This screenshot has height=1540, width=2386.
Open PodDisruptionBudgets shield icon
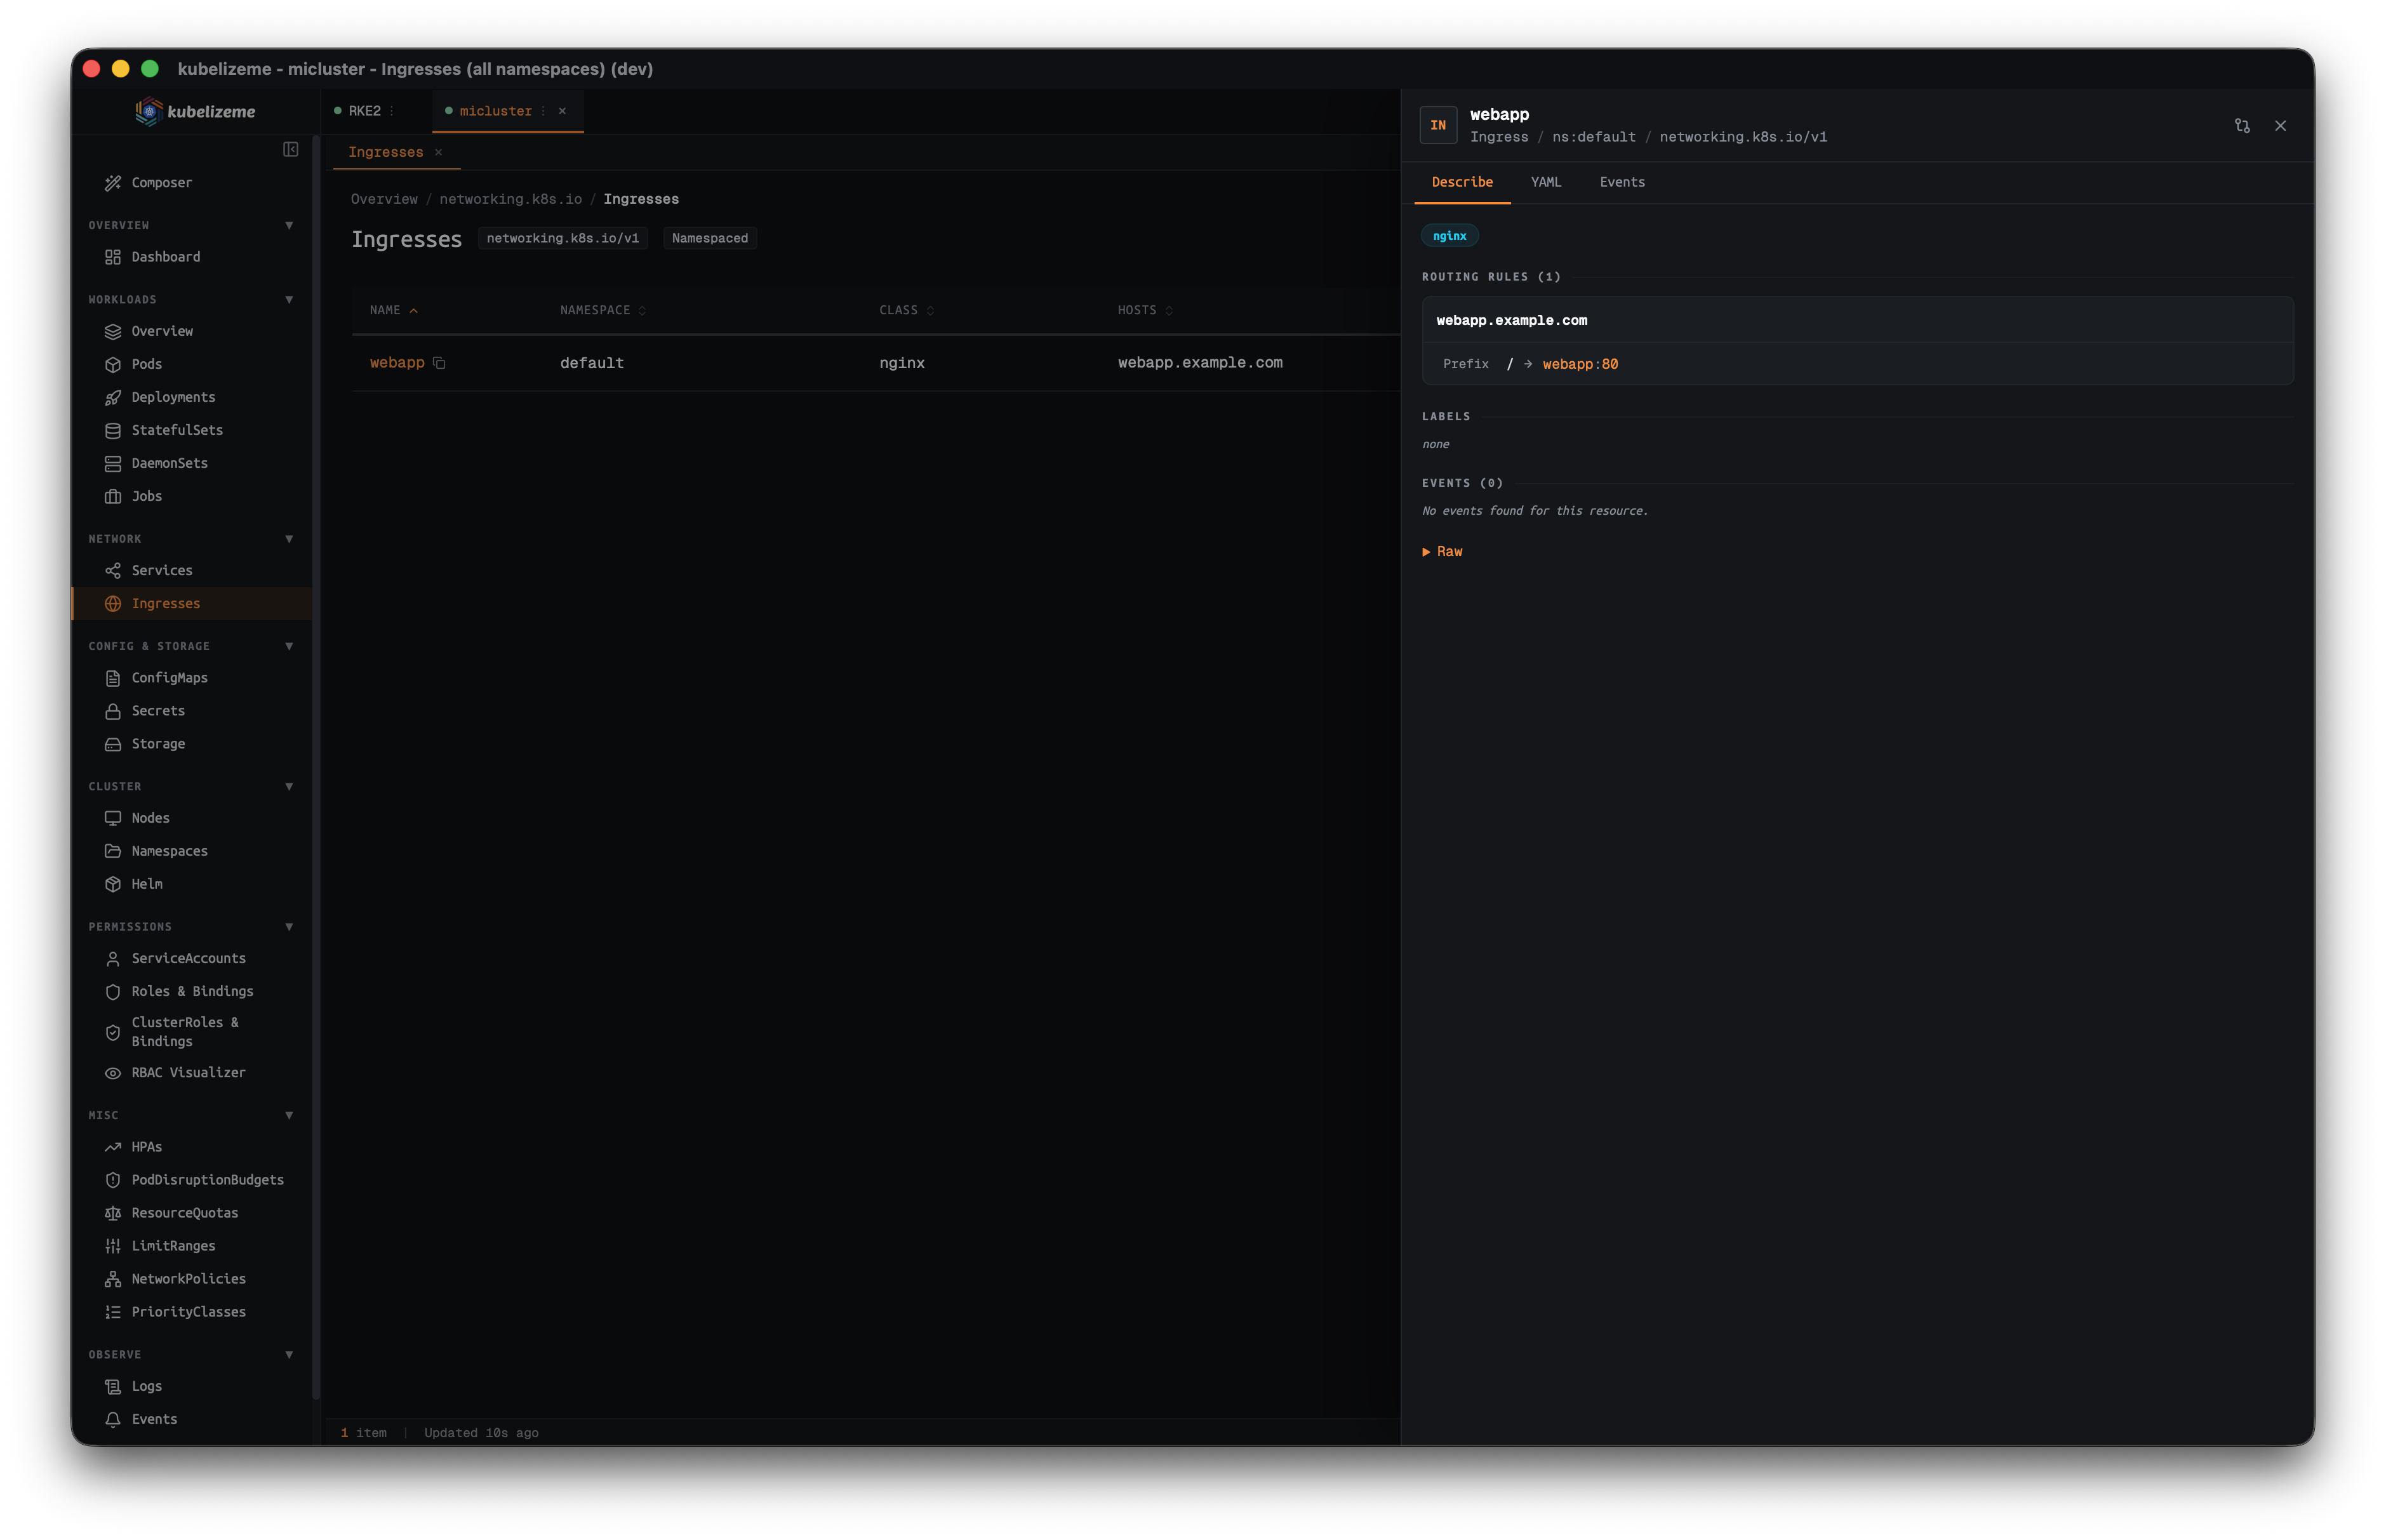(113, 1180)
